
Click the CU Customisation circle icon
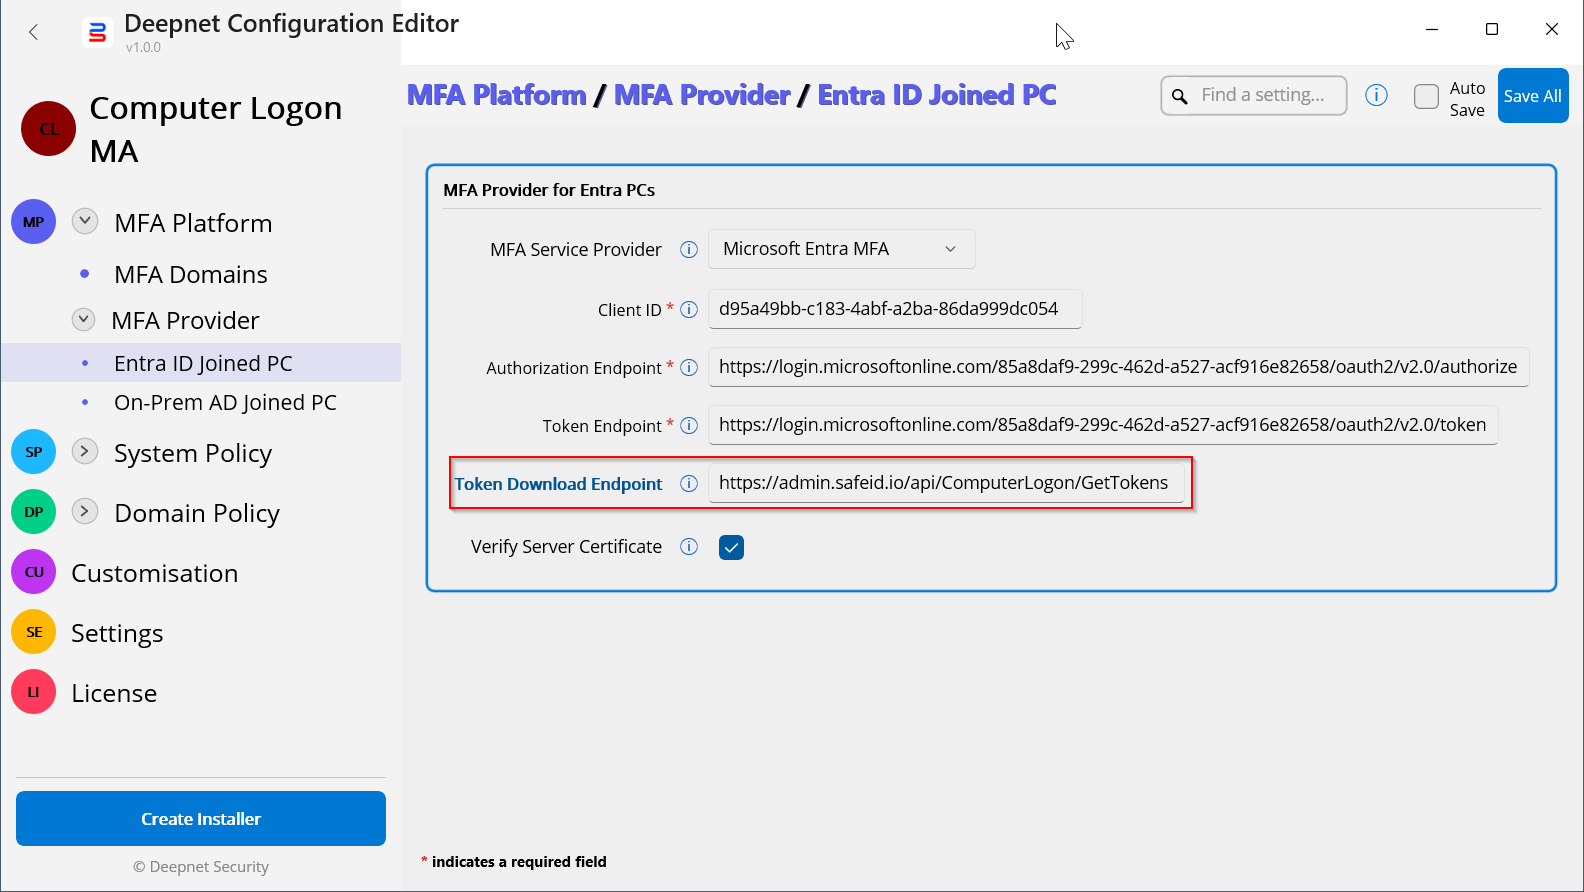pos(34,572)
